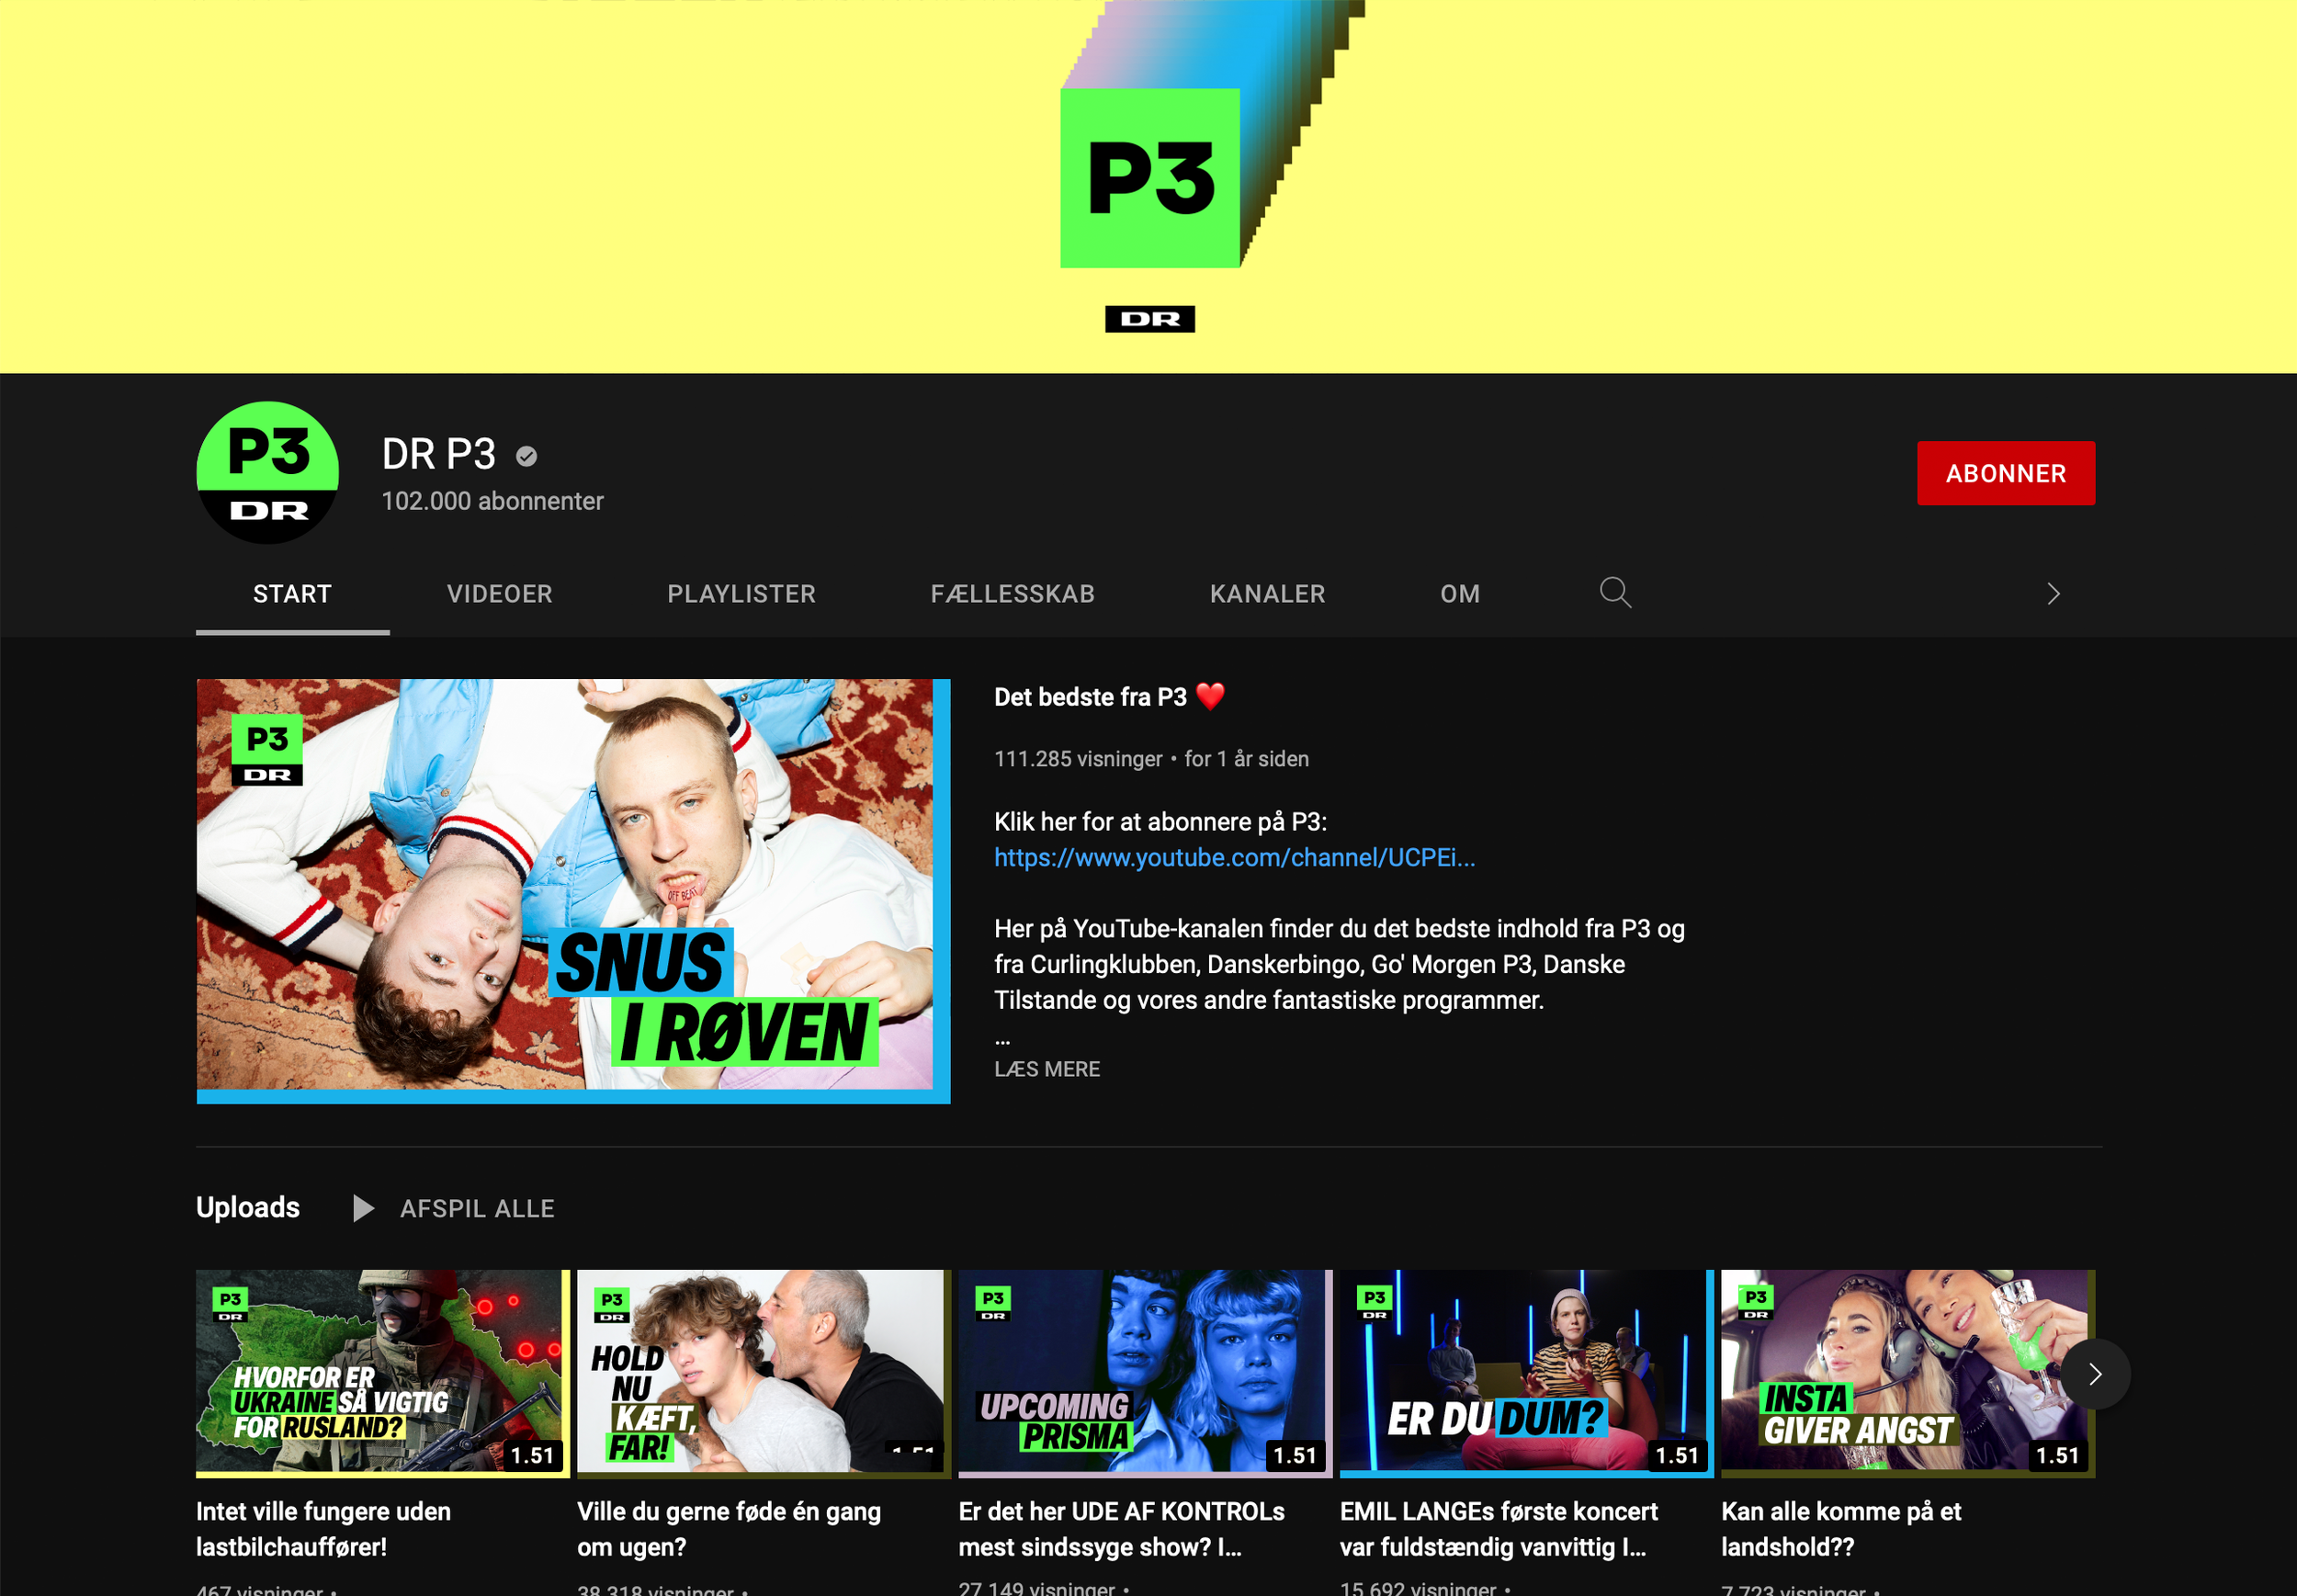This screenshot has height=1596, width=2297.
Task: Click the DR P3 channel avatar
Action: pyautogui.click(x=268, y=473)
